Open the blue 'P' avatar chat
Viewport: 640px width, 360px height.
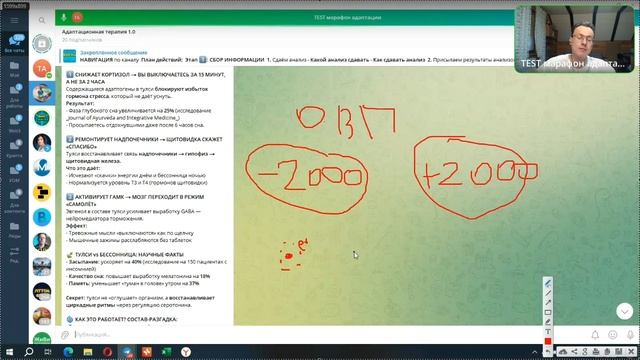point(42,217)
